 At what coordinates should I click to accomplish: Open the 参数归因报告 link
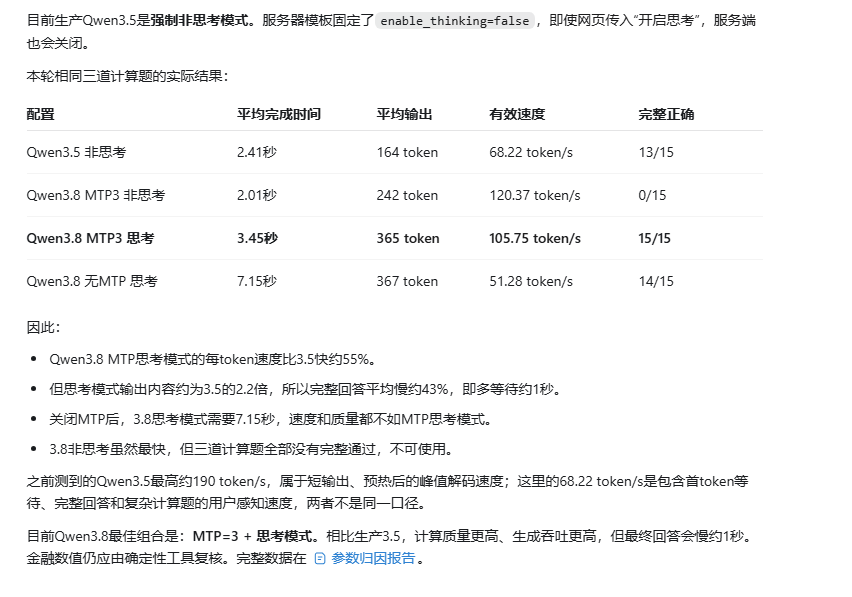point(373,558)
